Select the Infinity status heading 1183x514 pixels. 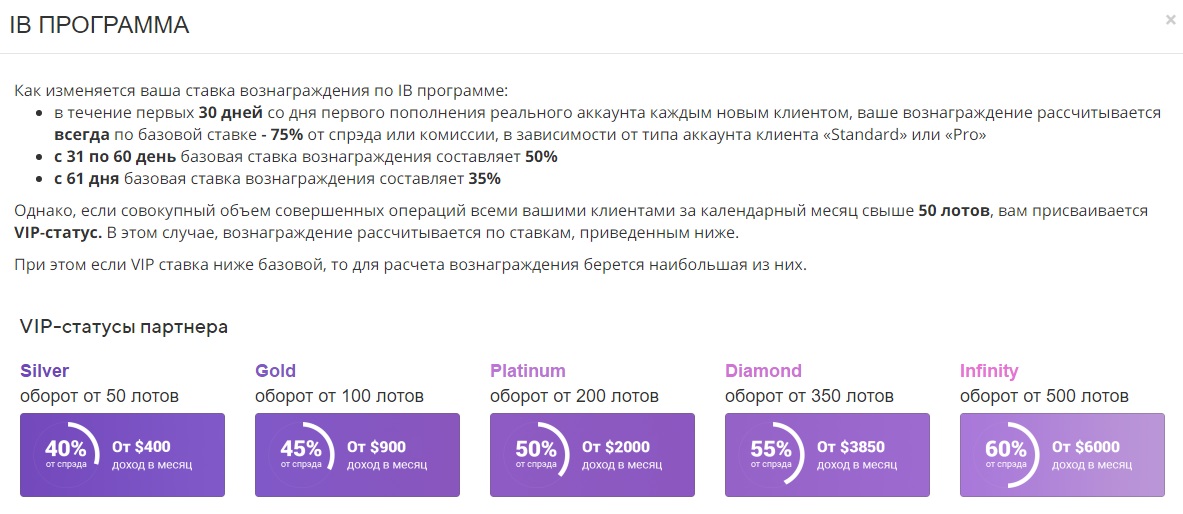[989, 371]
